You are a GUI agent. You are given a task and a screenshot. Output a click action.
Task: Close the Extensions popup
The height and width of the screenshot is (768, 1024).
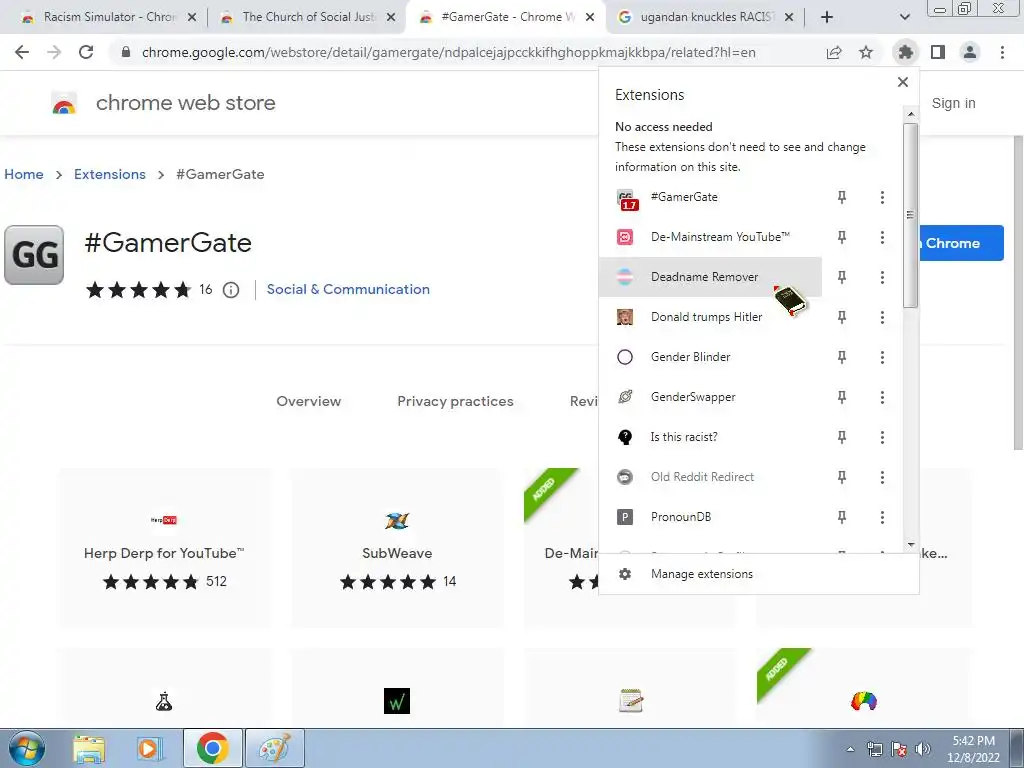pos(903,82)
